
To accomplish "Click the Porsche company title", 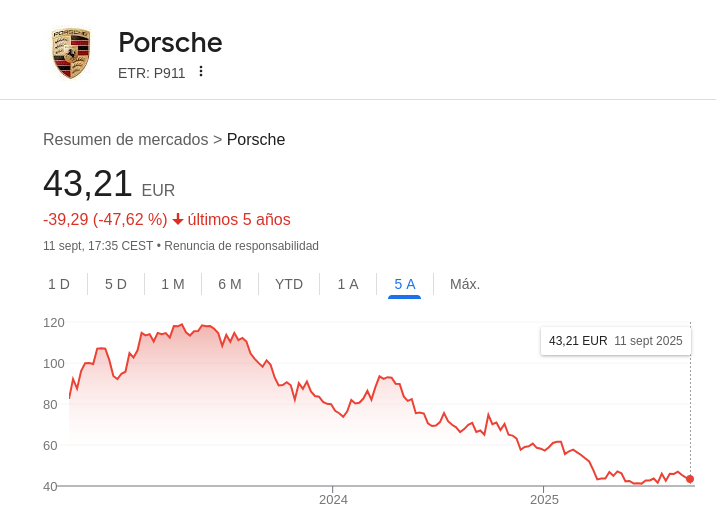I will pyautogui.click(x=170, y=42).
